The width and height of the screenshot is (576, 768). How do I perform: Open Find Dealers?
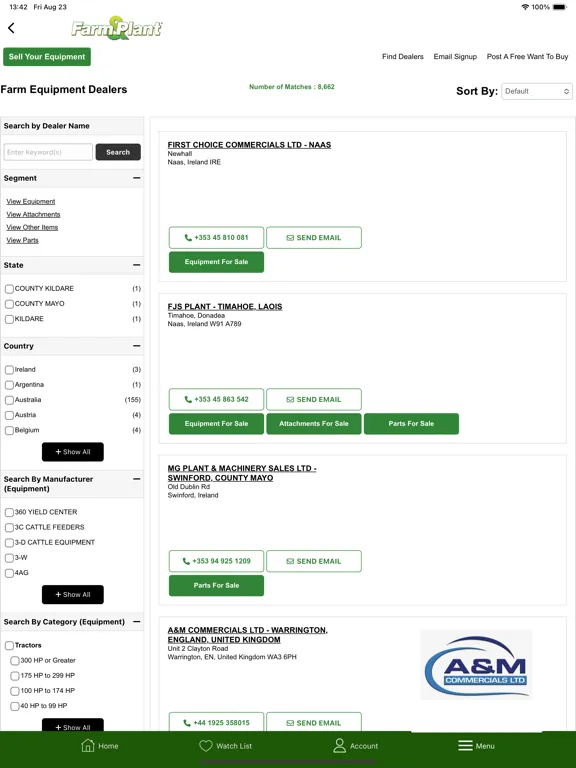pos(403,56)
